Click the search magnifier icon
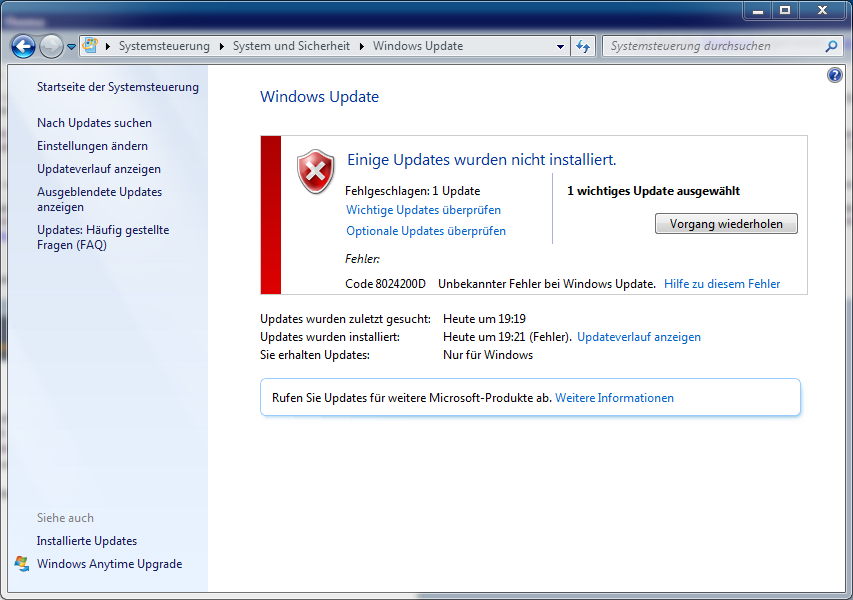853x600 pixels. click(x=831, y=46)
